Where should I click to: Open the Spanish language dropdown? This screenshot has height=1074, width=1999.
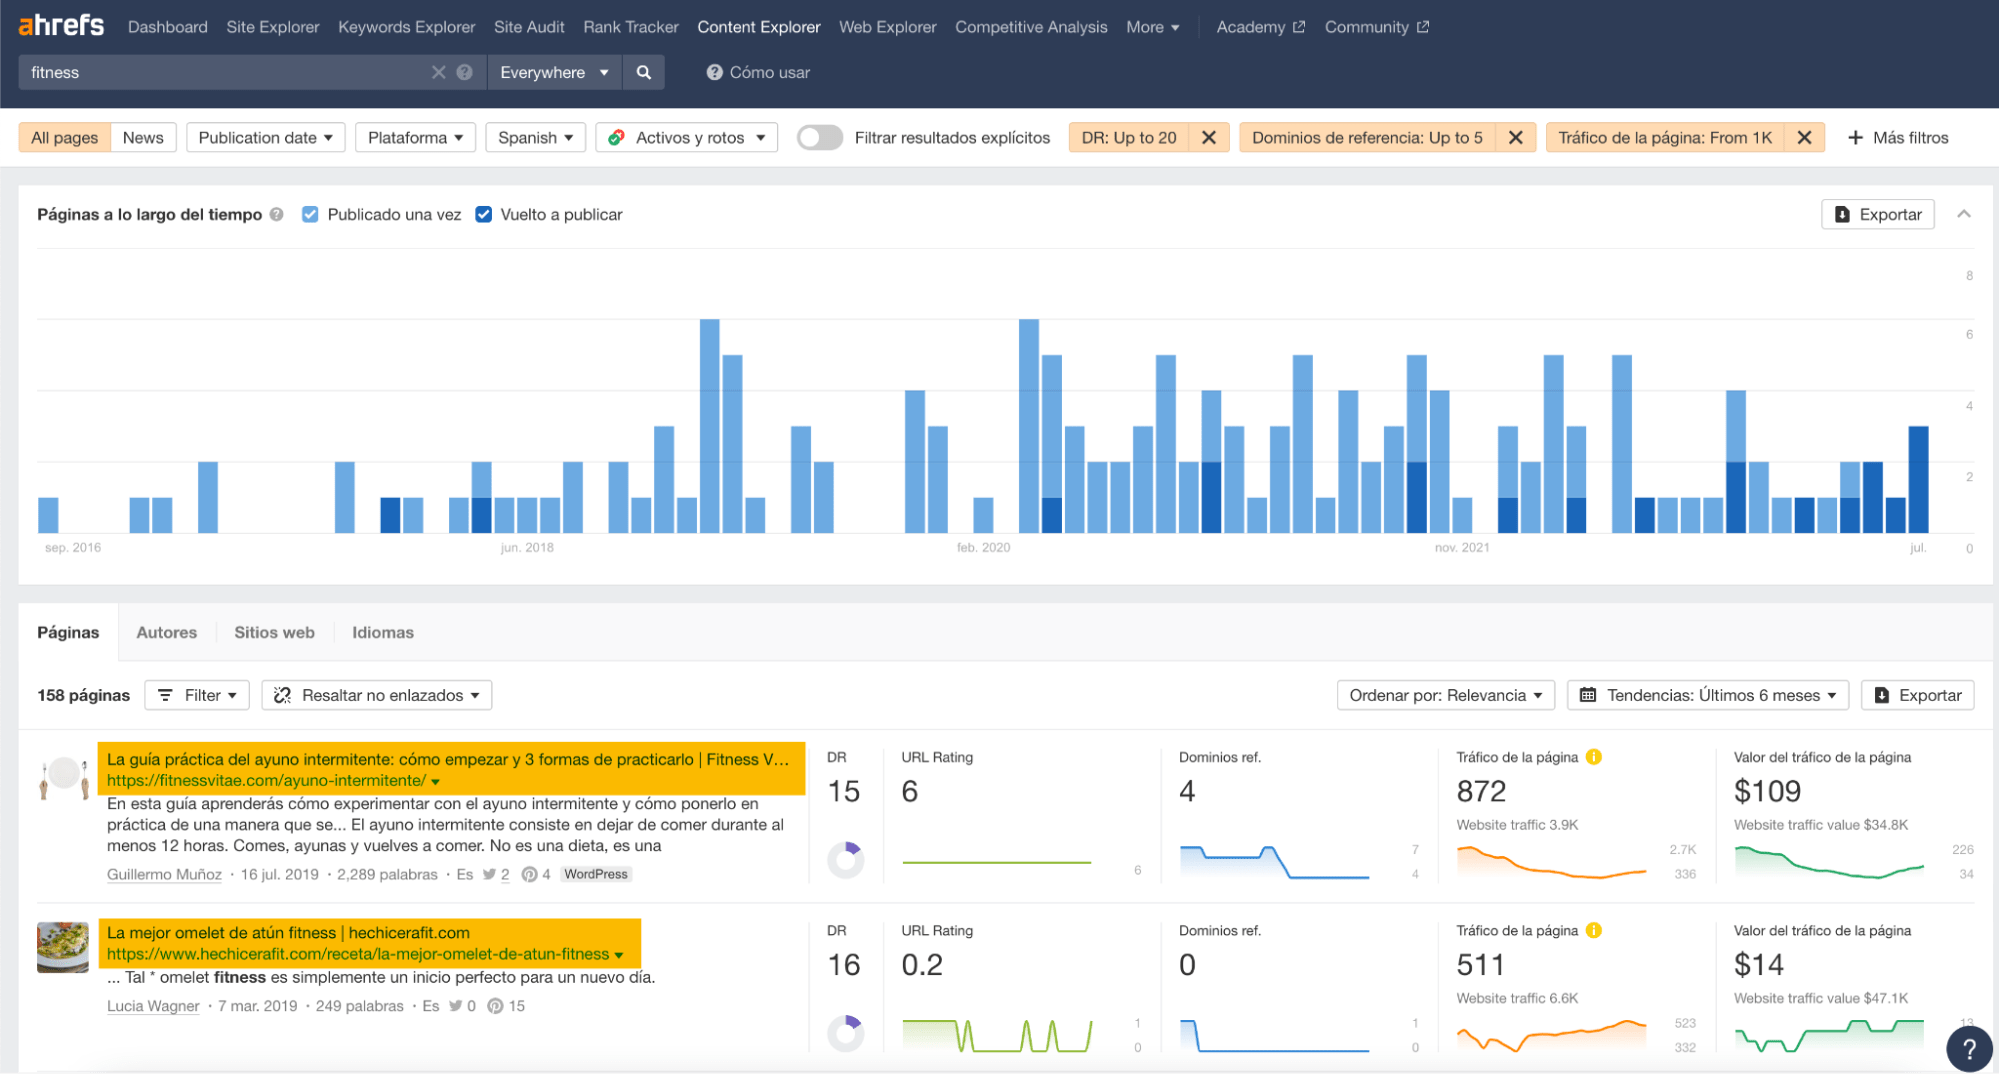tap(535, 137)
